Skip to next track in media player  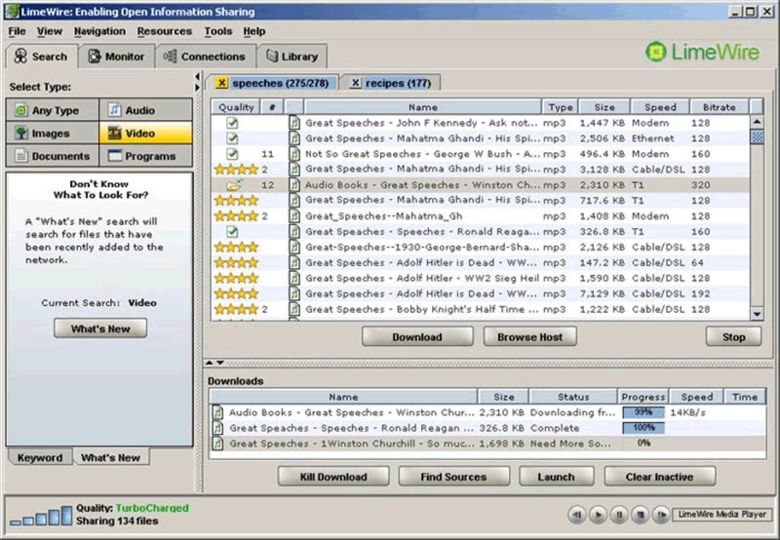click(662, 515)
